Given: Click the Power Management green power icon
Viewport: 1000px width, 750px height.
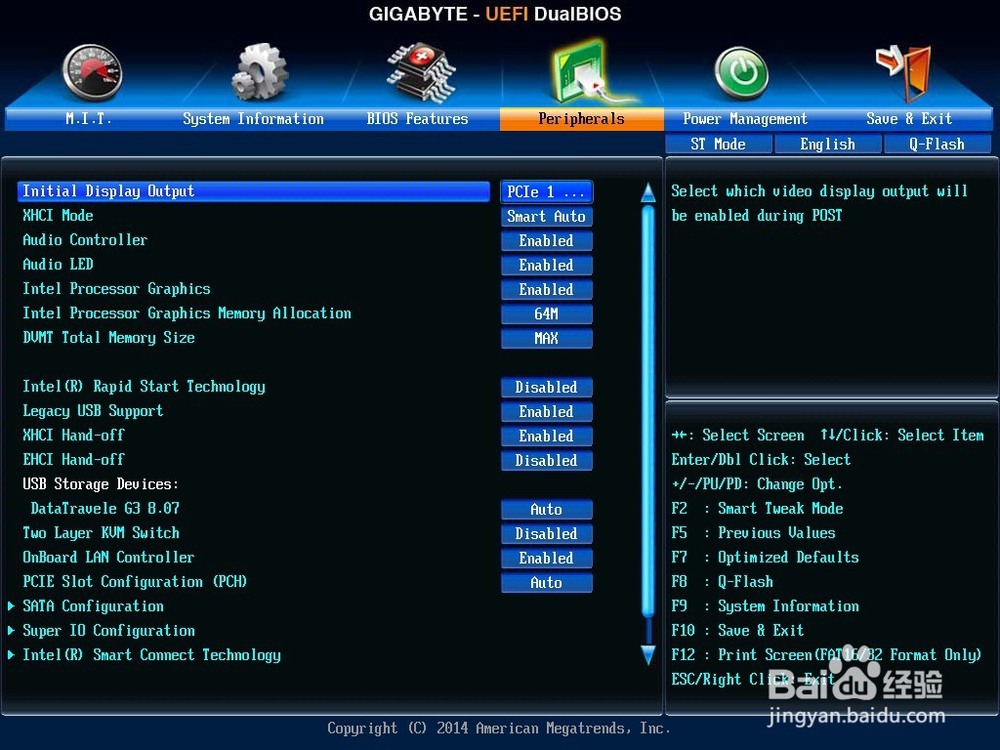Looking at the screenshot, I should pyautogui.click(x=740, y=73).
